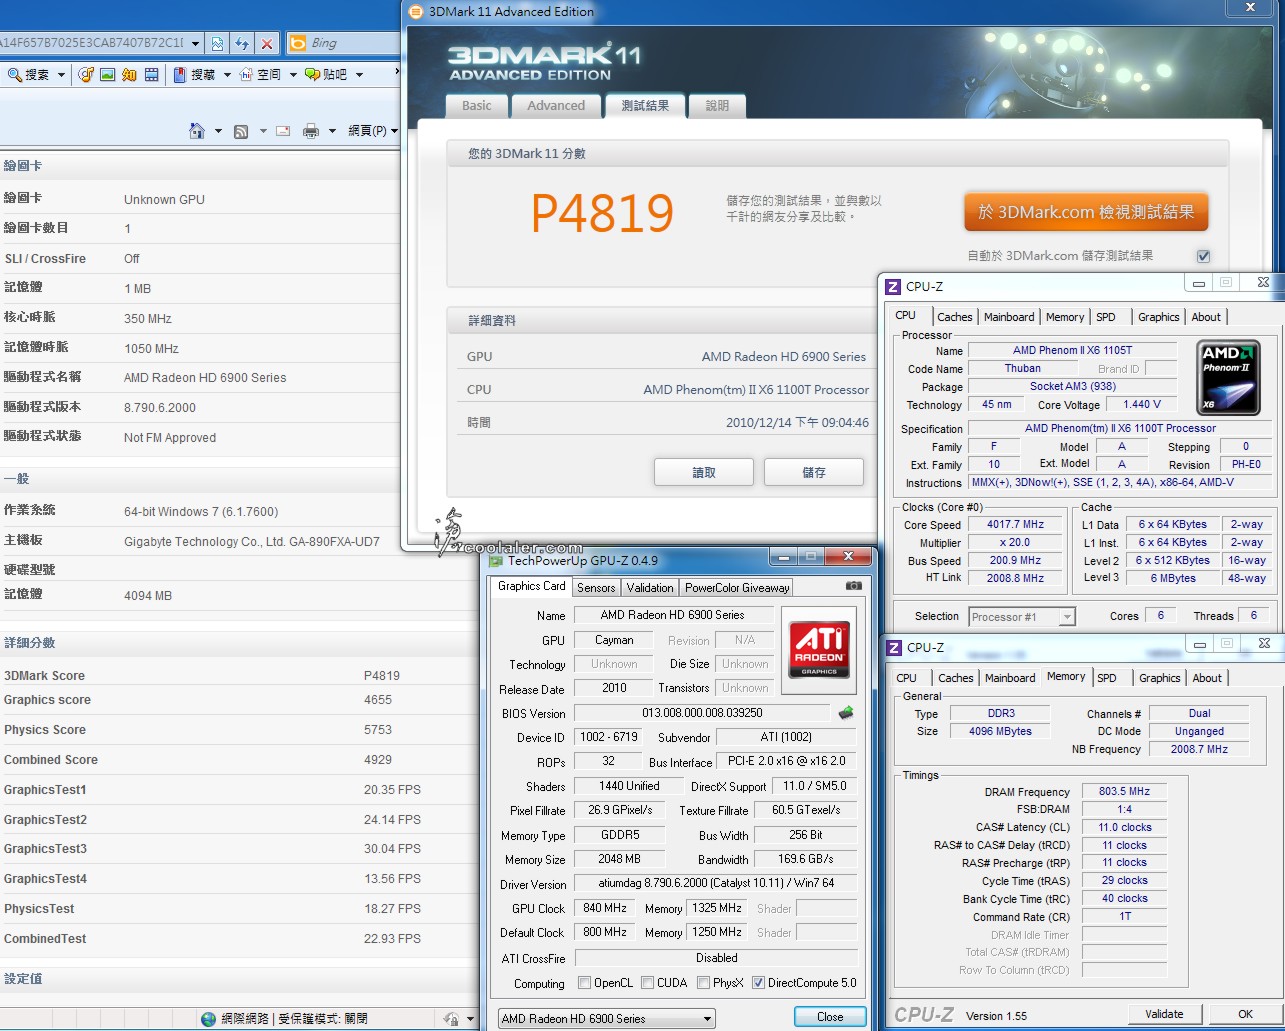Click the 空间 house toolbar icon
Image resolution: width=1285 pixels, height=1031 pixels.
point(246,74)
